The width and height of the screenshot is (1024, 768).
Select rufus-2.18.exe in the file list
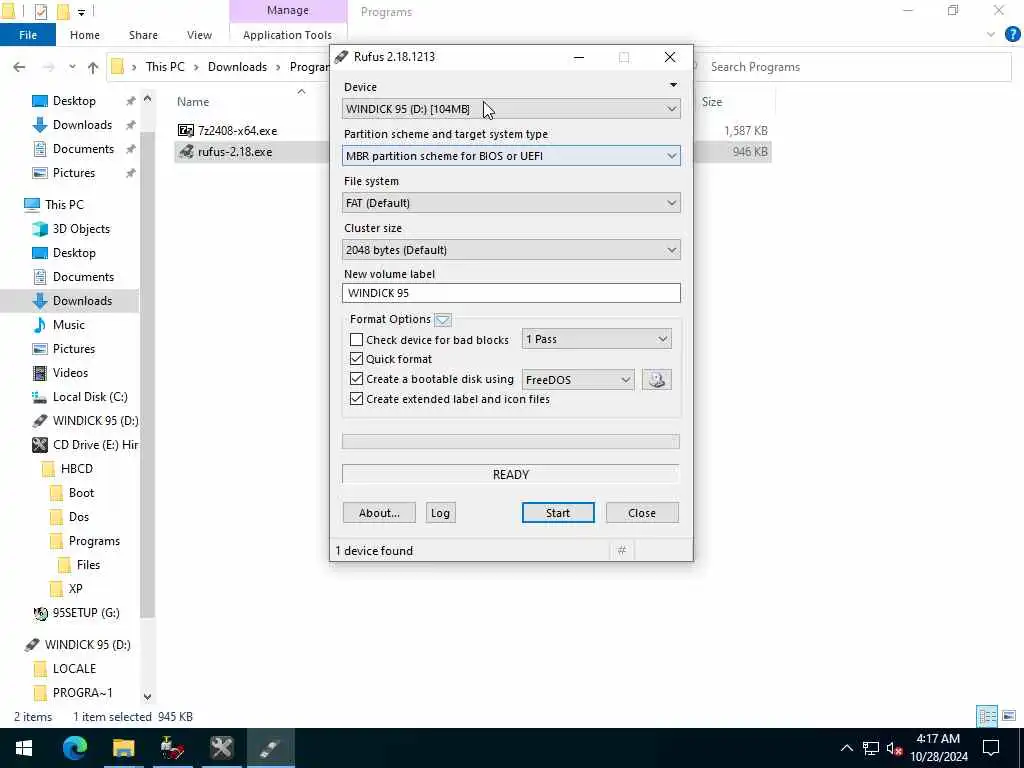pyautogui.click(x=235, y=152)
